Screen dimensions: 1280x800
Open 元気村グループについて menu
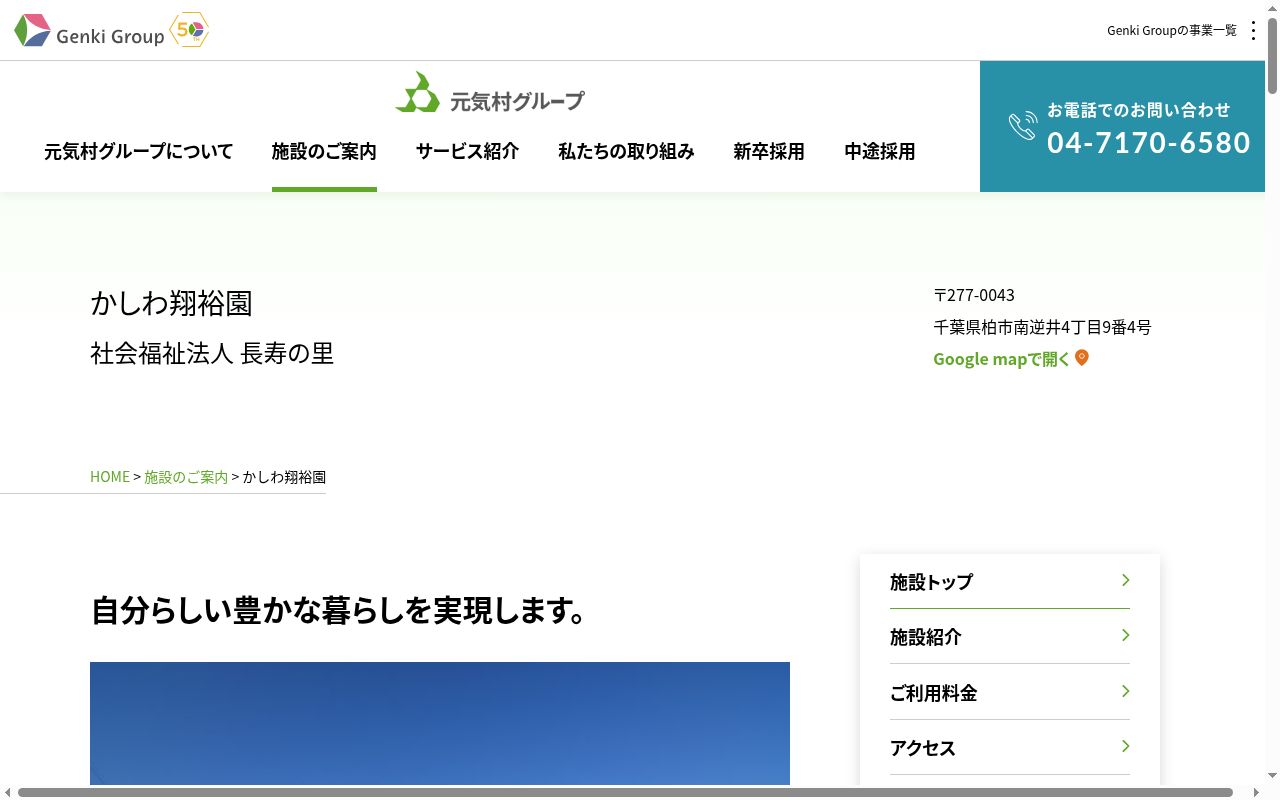[x=138, y=151]
